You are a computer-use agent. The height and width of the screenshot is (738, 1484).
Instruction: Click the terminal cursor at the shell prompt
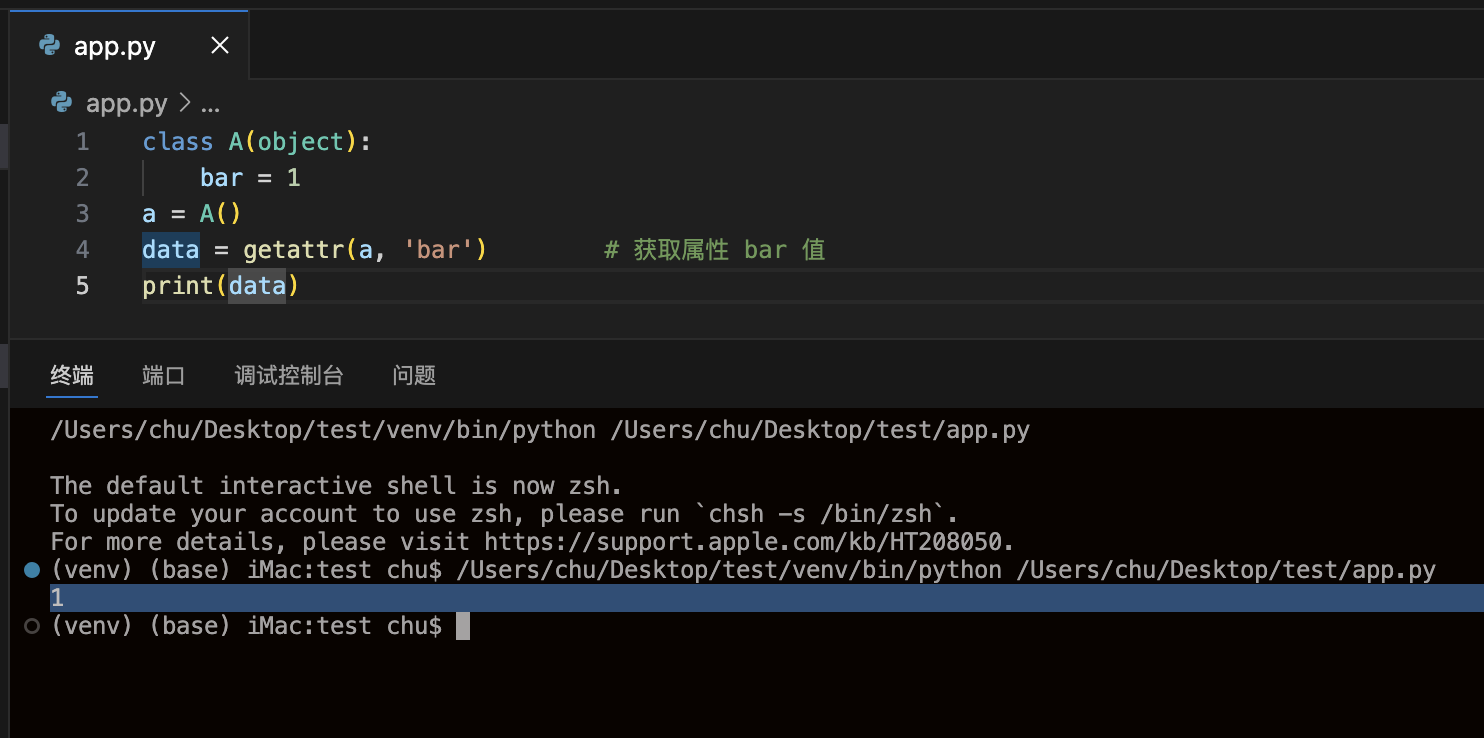pyautogui.click(x=461, y=625)
